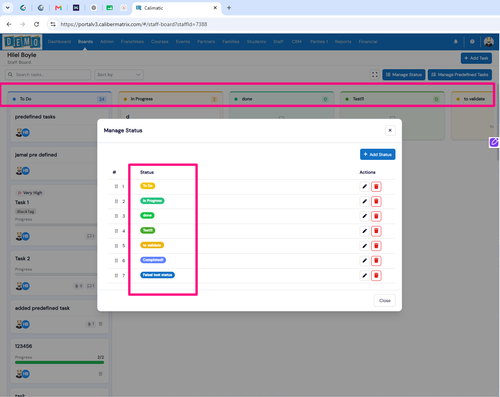Open the Chrome tab search dropdown arrow
The width and height of the screenshot is (500, 397).
point(7,8)
